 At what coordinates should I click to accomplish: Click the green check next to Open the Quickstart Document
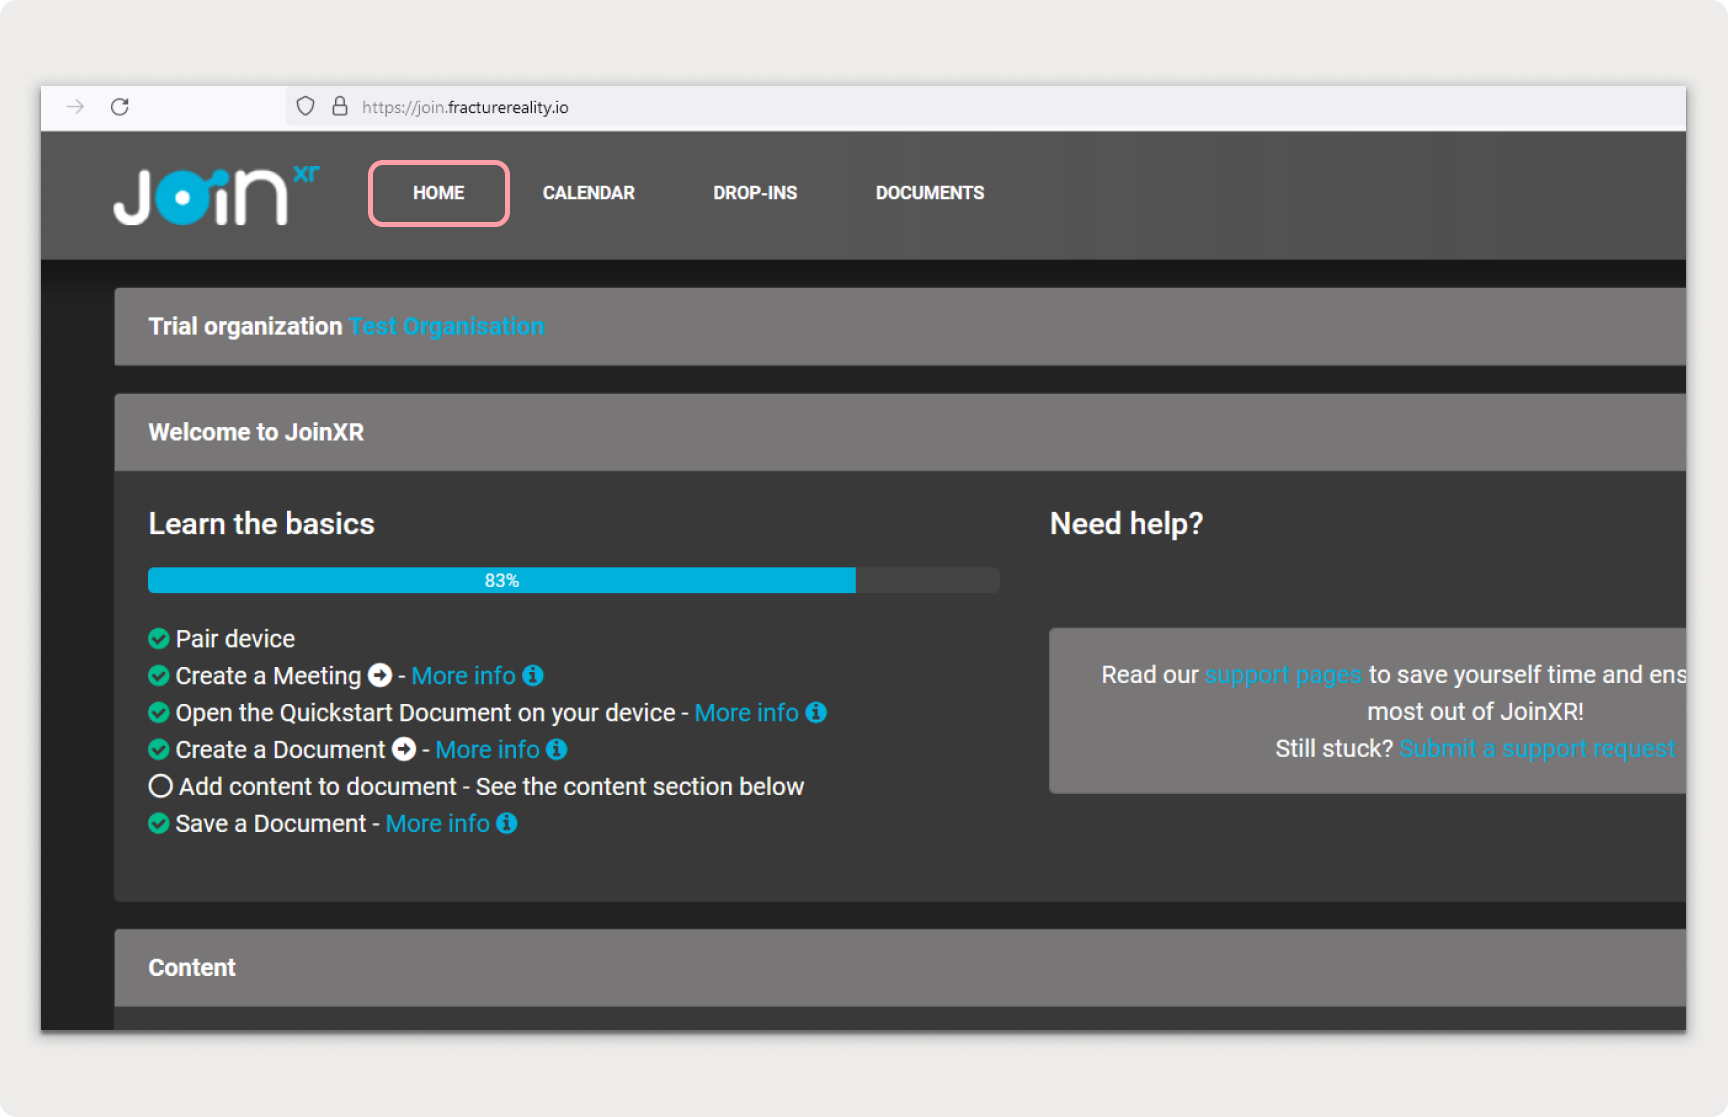[x=158, y=712]
